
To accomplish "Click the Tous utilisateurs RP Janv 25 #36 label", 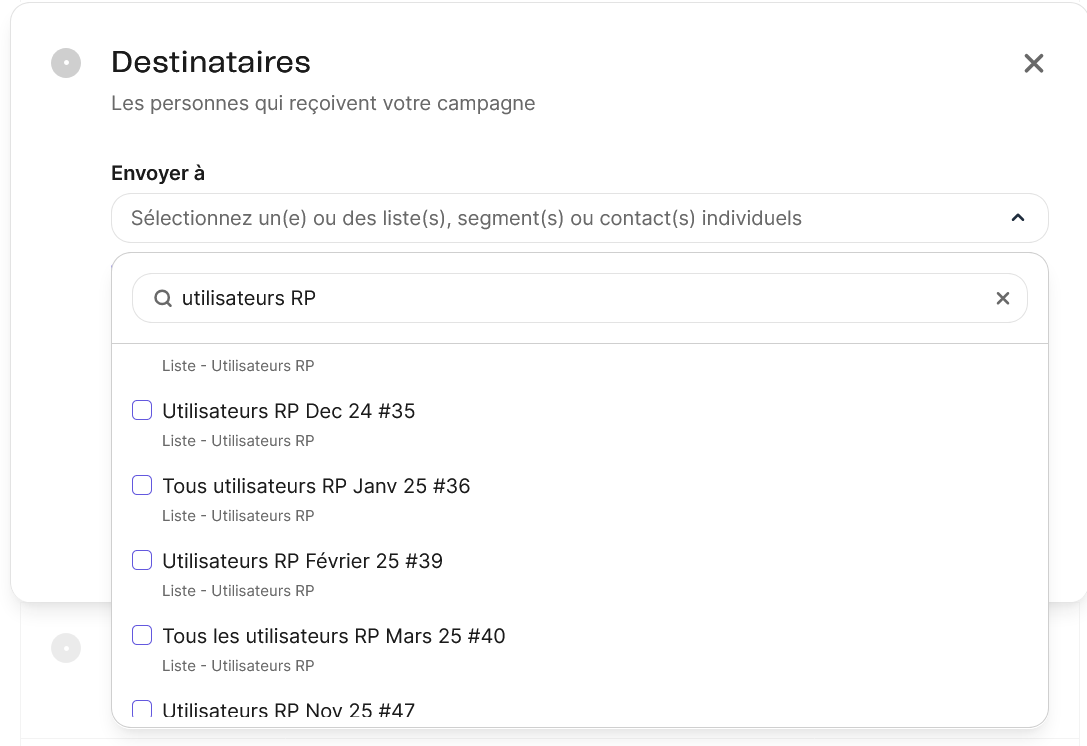I will pyautogui.click(x=316, y=486).
